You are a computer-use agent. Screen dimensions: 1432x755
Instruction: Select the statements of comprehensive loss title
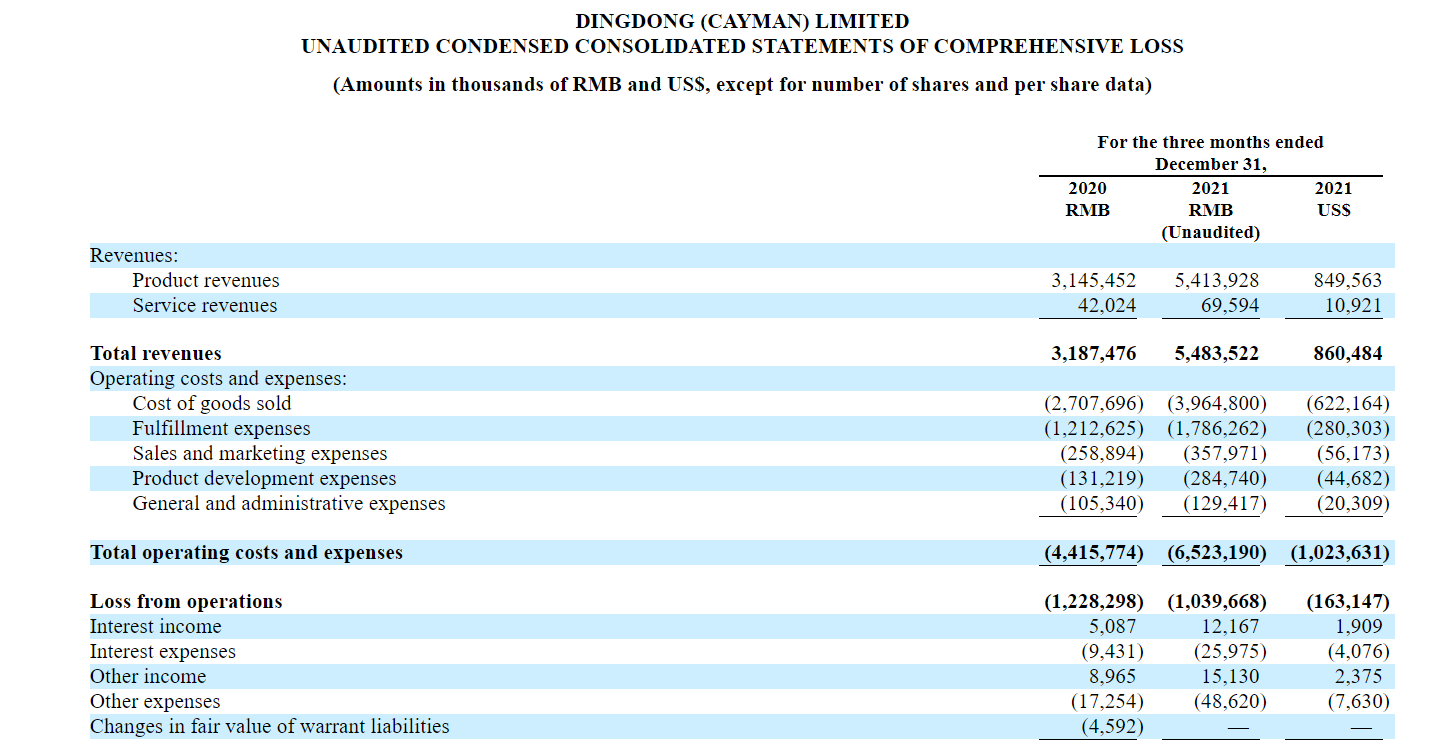(742, 46)
